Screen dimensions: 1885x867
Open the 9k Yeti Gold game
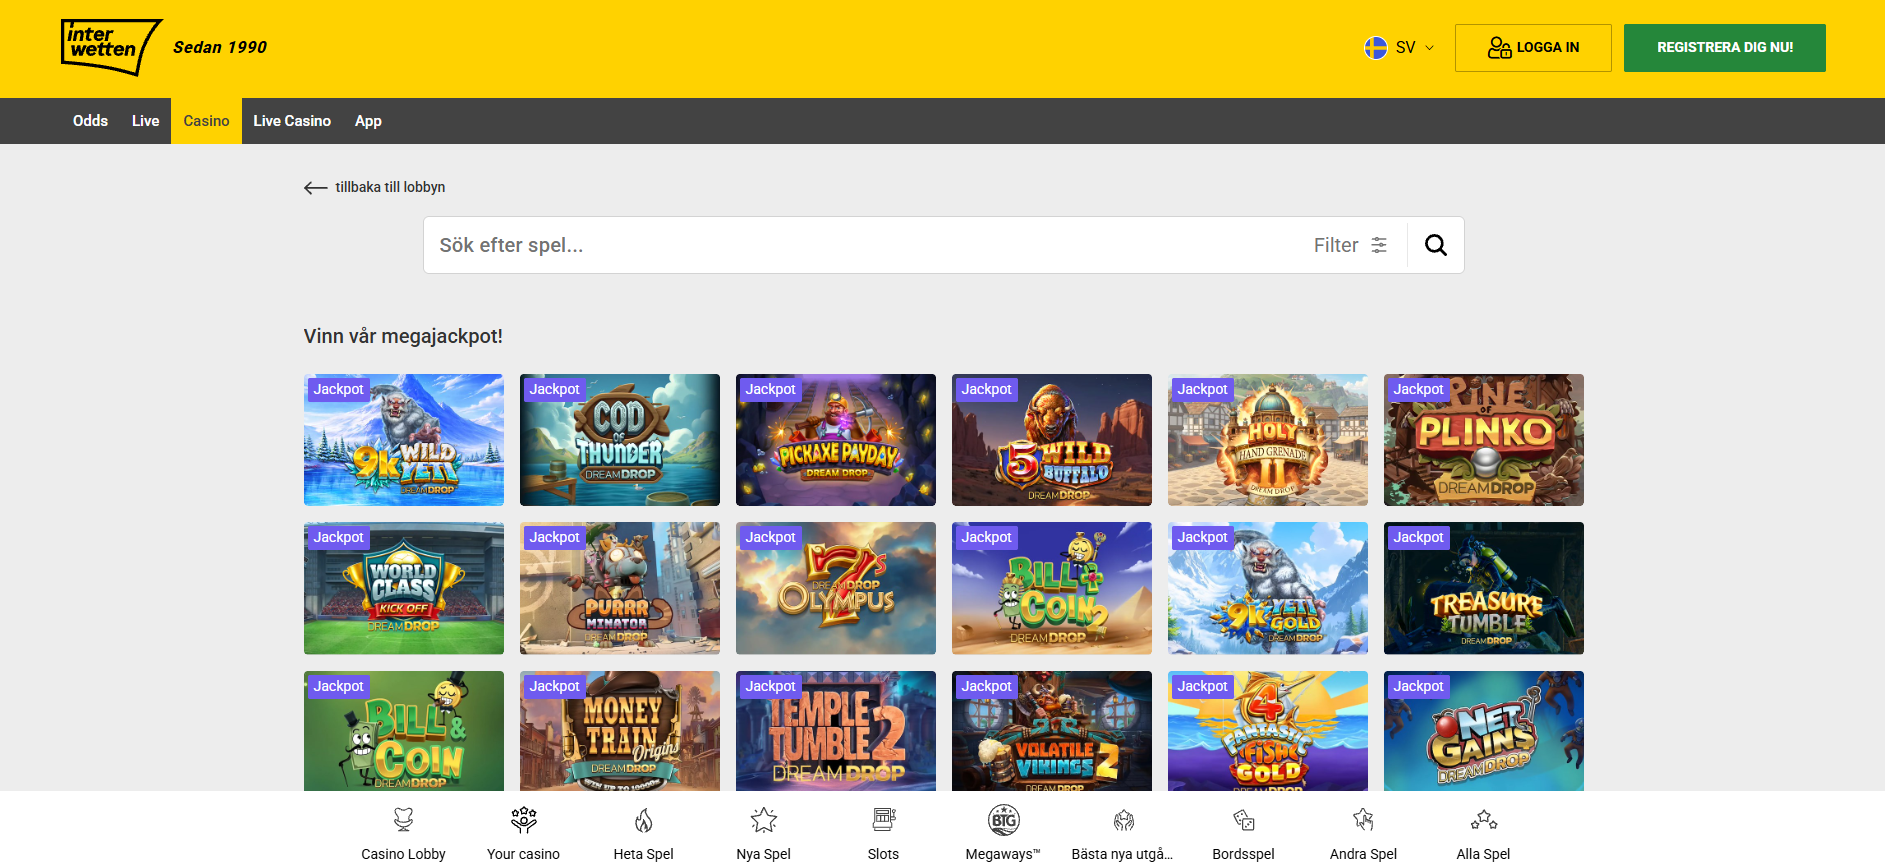pyautogui.click(x=1268, y=588)
